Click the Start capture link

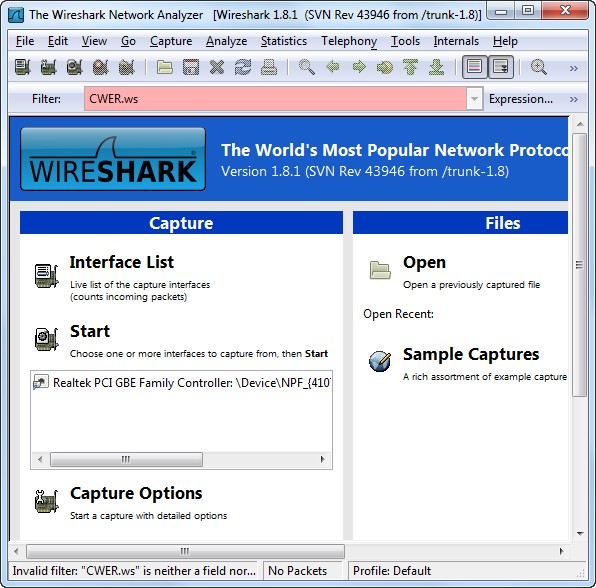[90, 331]
